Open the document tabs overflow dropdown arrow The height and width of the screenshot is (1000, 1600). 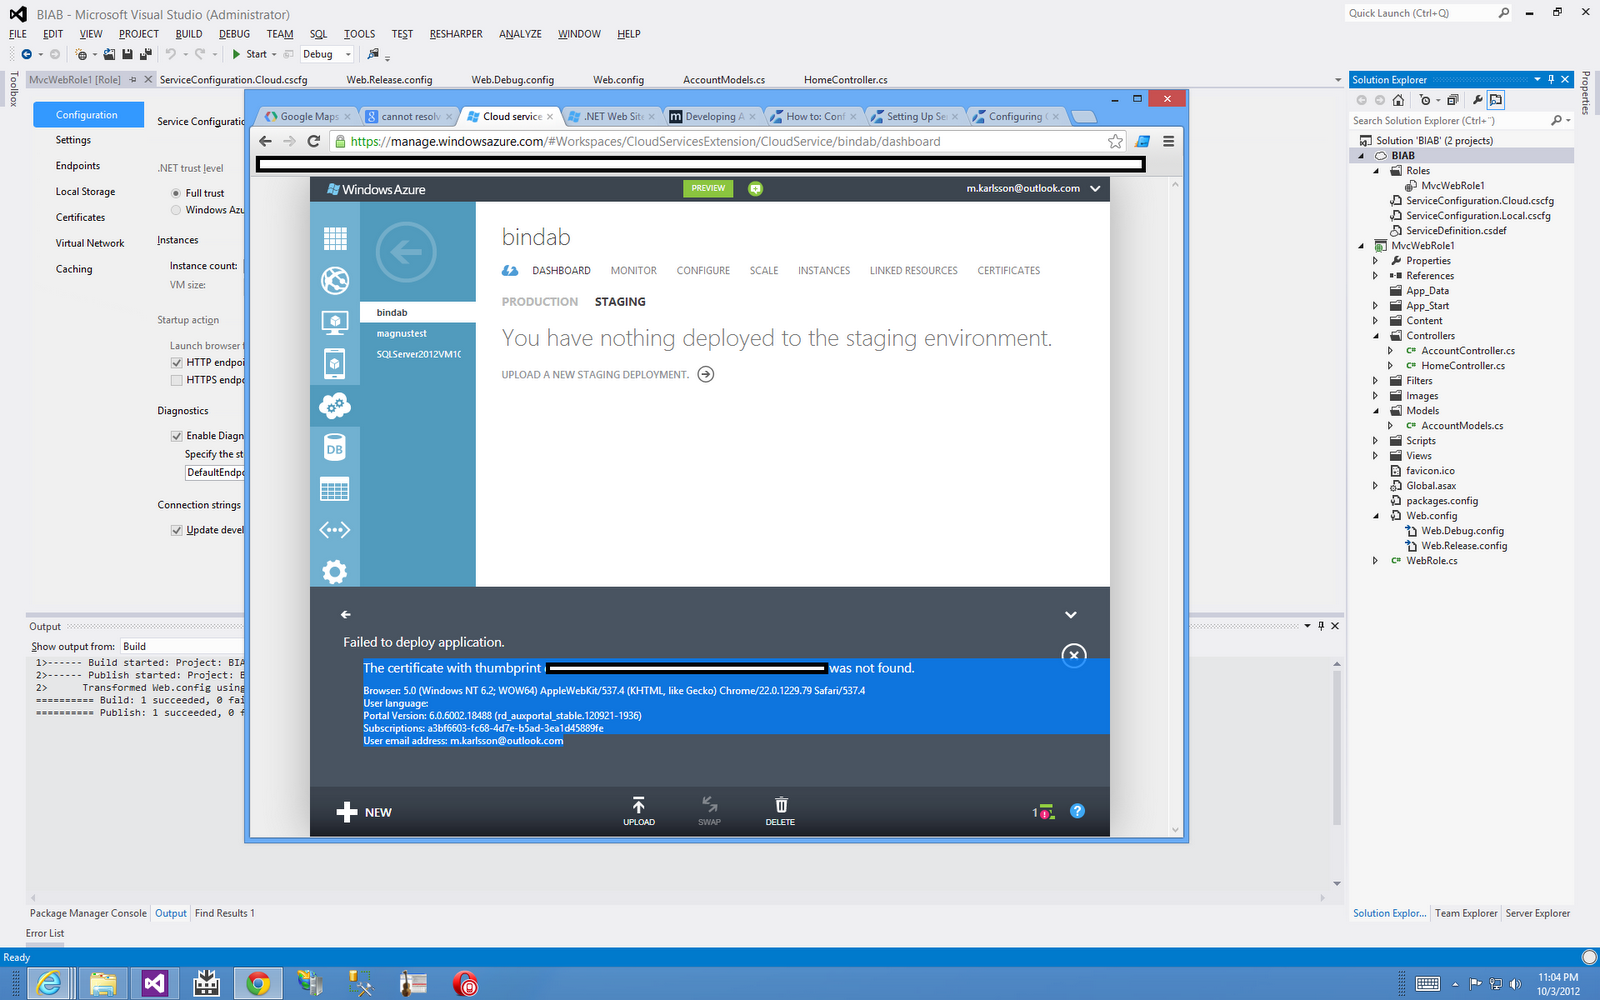tap(1338, 80)
